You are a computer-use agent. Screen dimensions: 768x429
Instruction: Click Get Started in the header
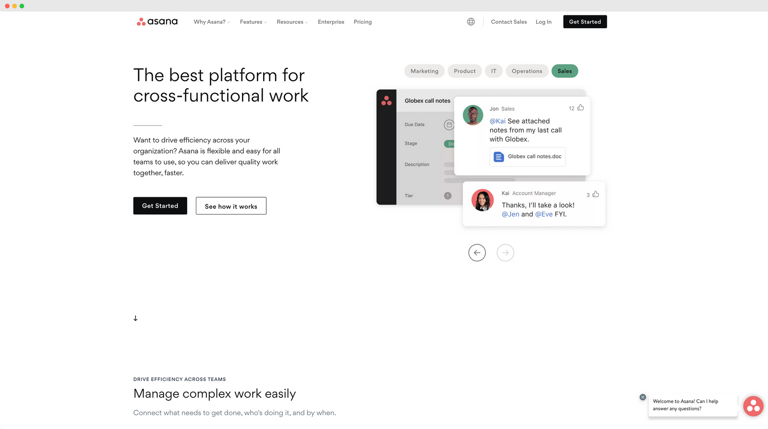585,22
